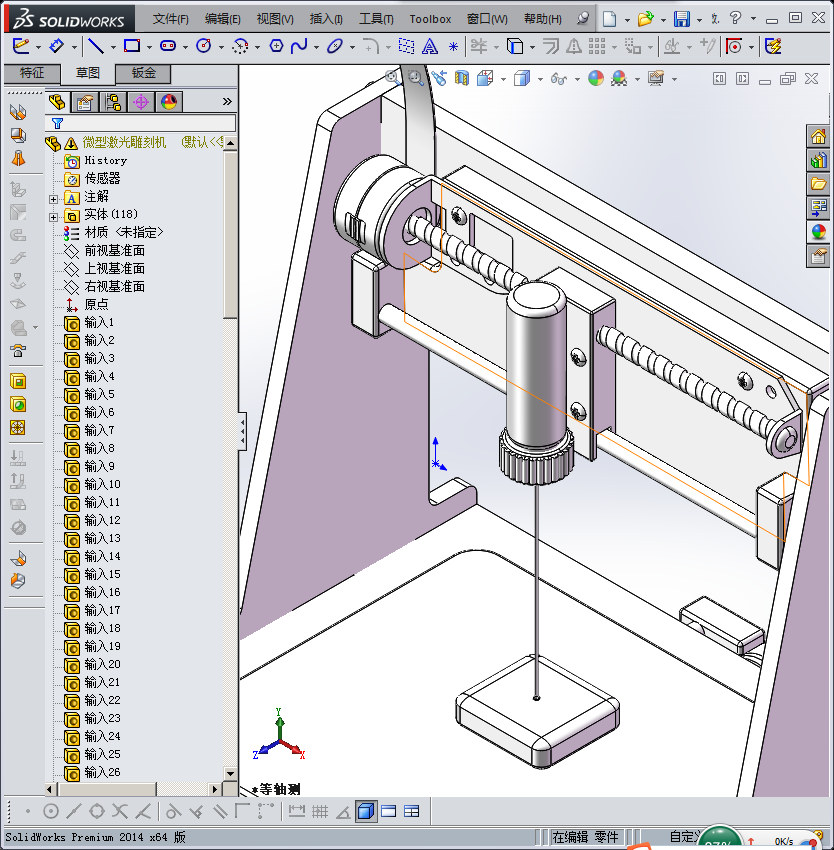Viewport: 834px width, 850px height.
Task: Click the feature tree down scroll arrow
Action: [x=230, y=774]
